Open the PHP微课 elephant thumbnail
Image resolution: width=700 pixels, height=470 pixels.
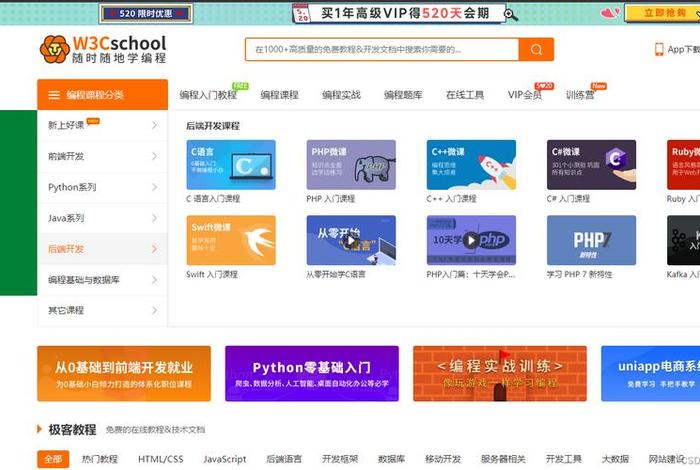pos(351,165)
